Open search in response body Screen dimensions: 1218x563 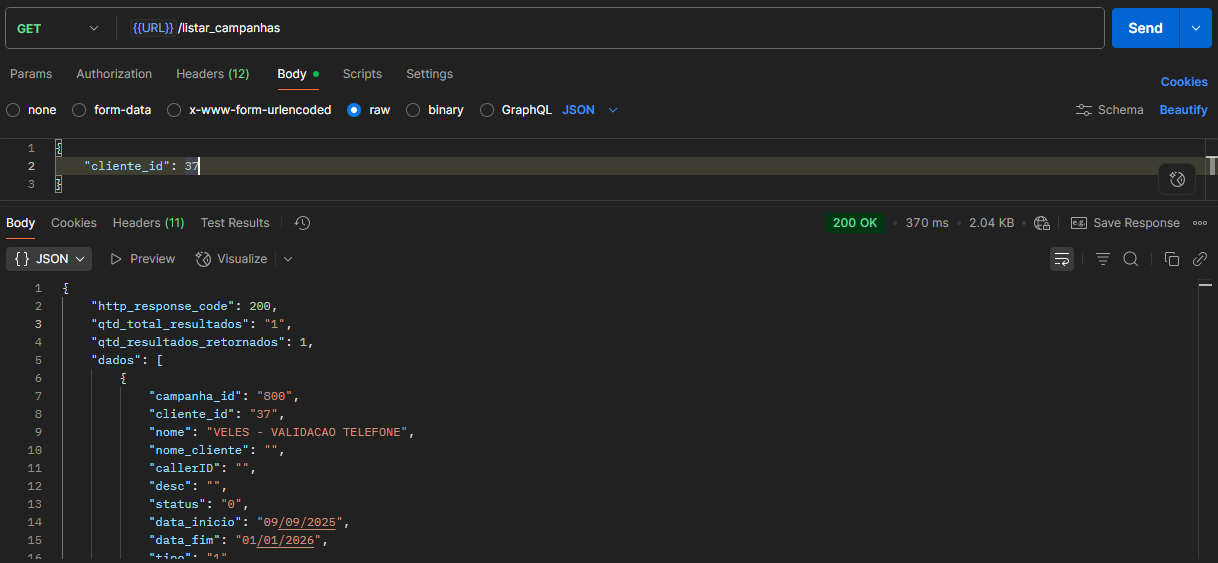coord(1131,259)
